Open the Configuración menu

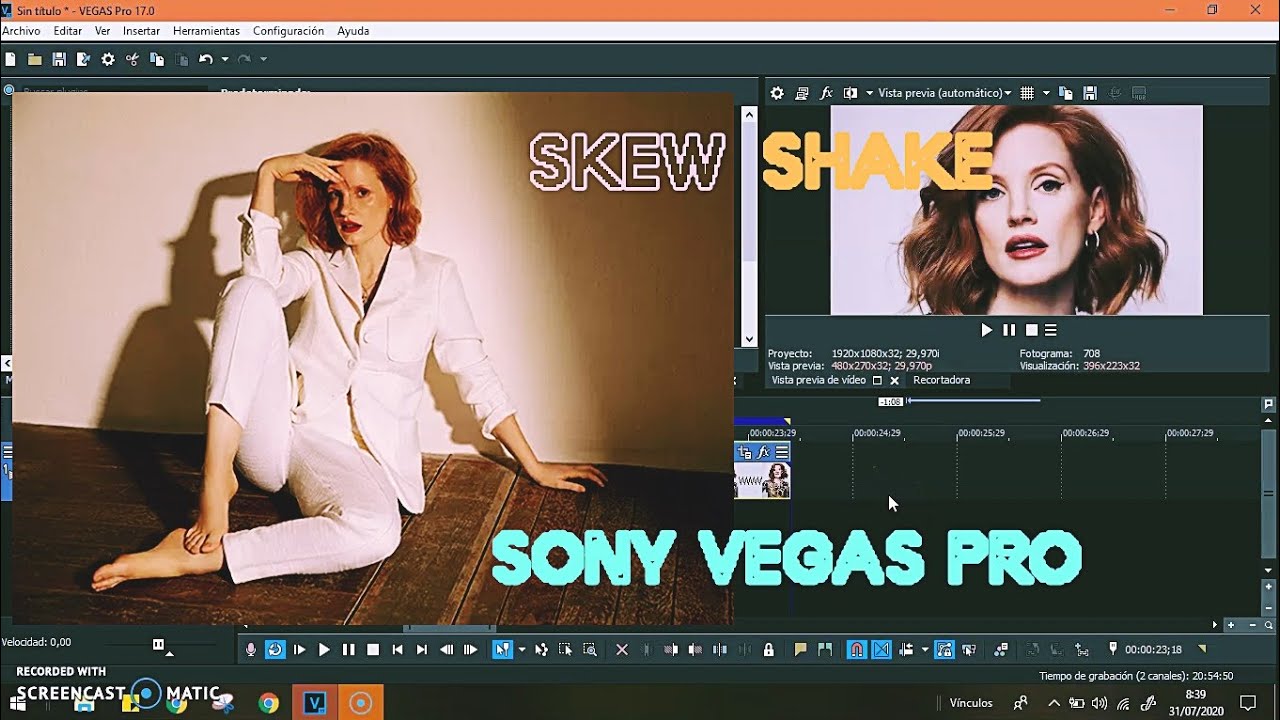pyautogui.click(x=288, y=31)
